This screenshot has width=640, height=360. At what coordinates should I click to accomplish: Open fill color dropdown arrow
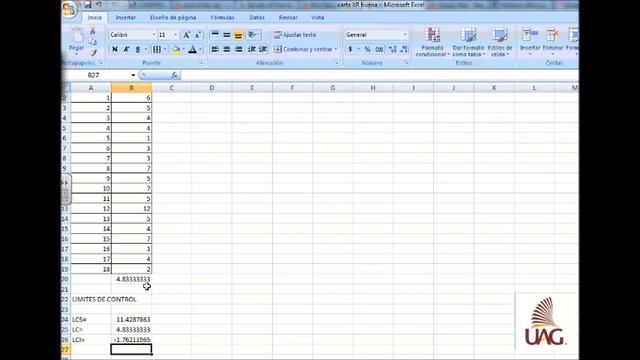coord(183,49)
